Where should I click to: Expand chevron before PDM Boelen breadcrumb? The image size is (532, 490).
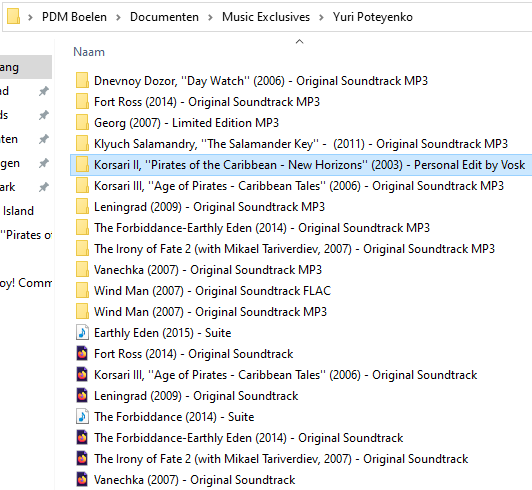(x=30, y=17)
